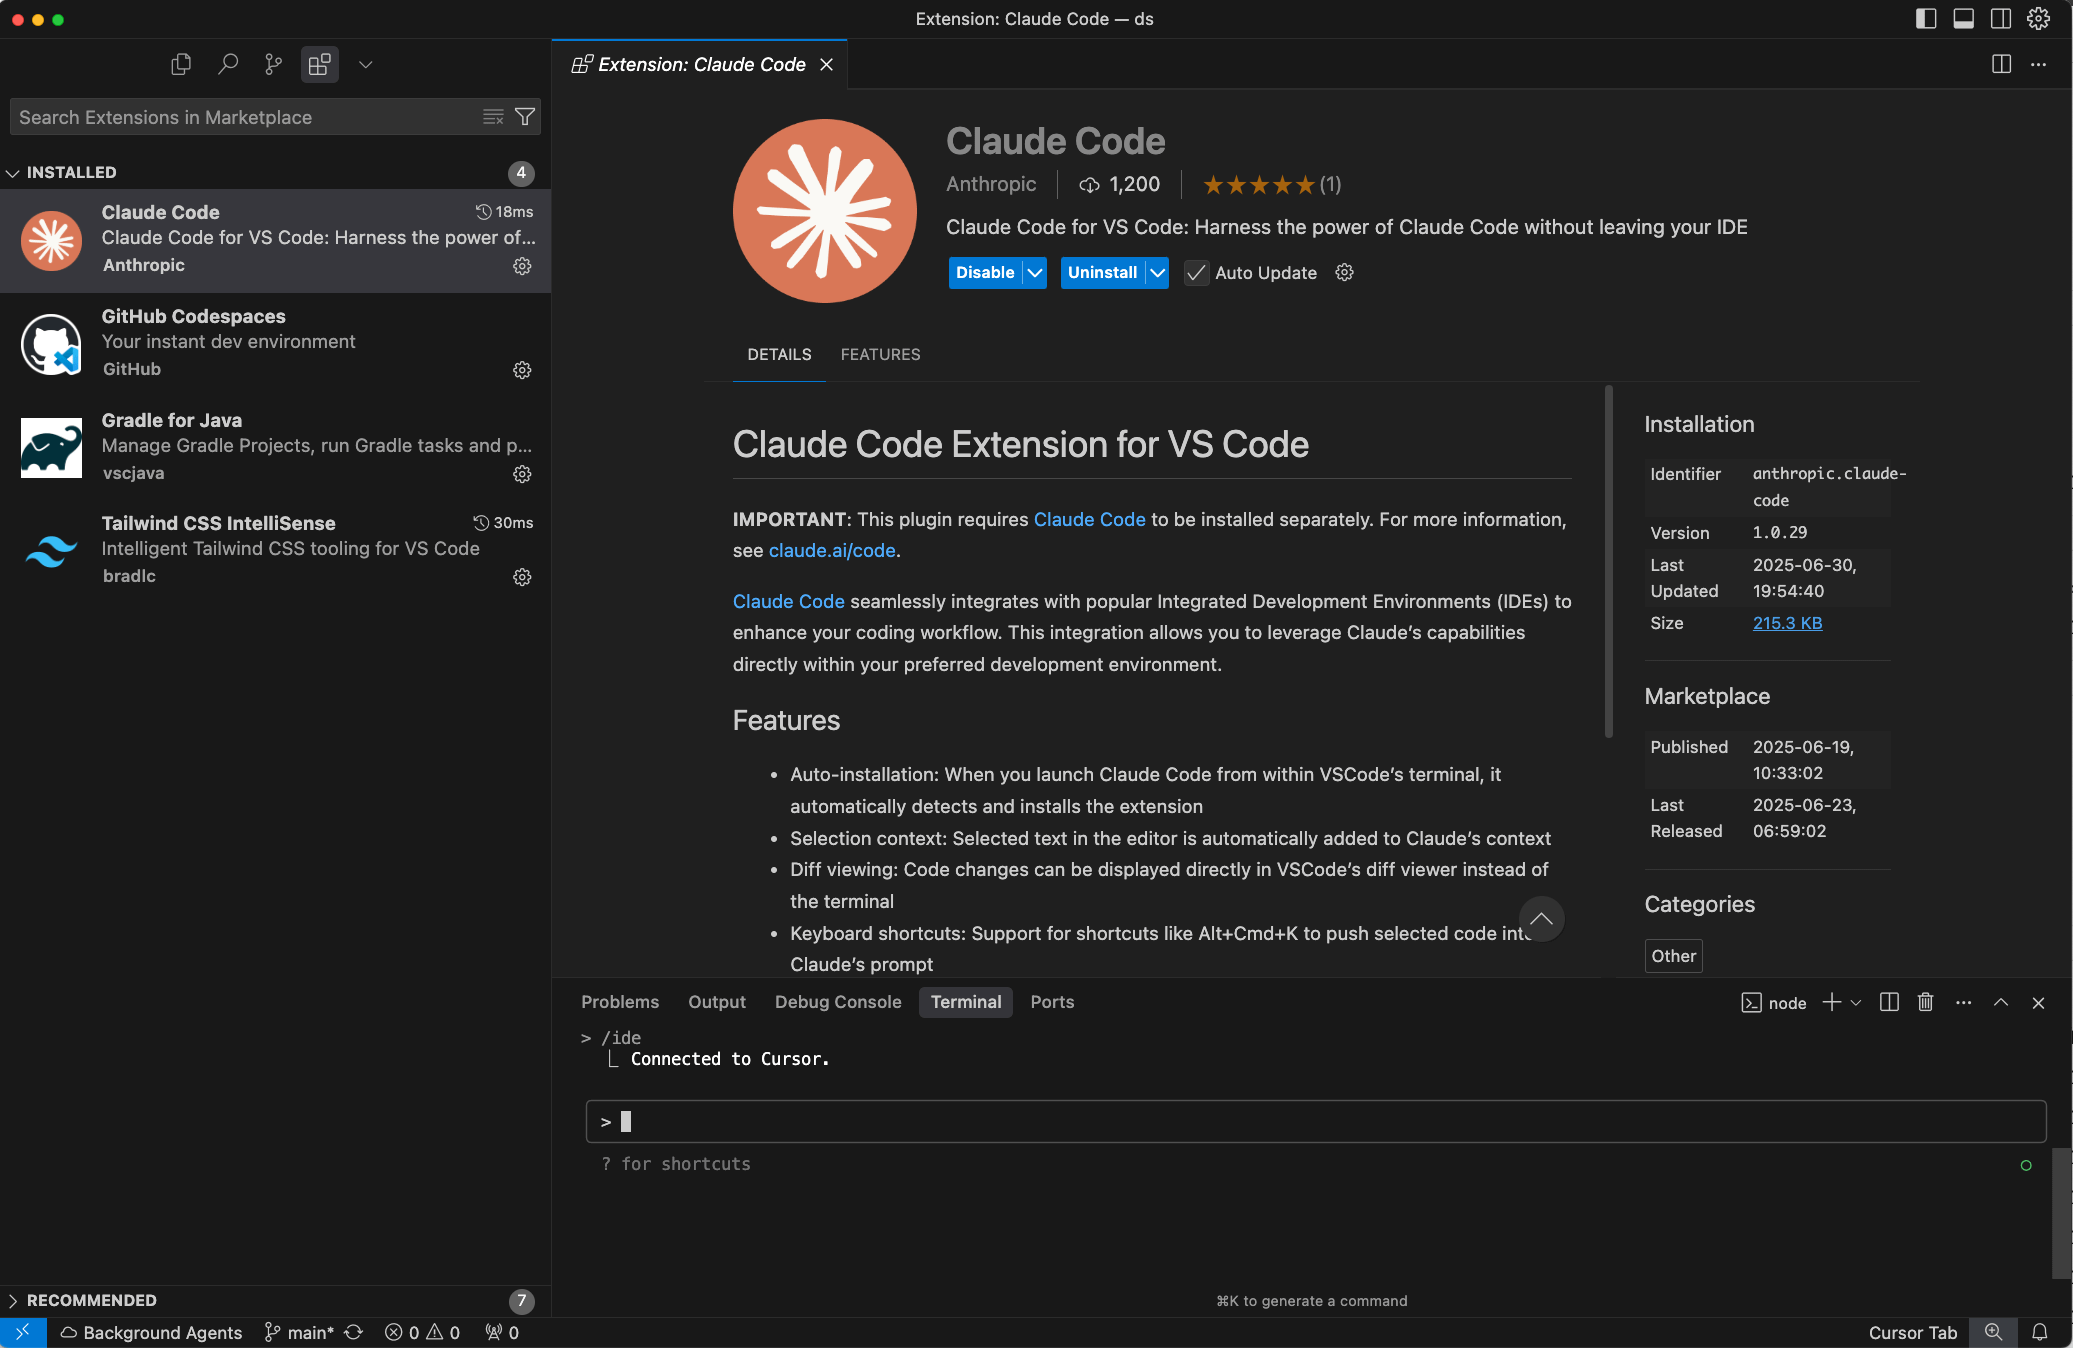Screen dimensions: 2073x1348
Task: Open the extension filter funnel icon
Action: tap(524, 117)
